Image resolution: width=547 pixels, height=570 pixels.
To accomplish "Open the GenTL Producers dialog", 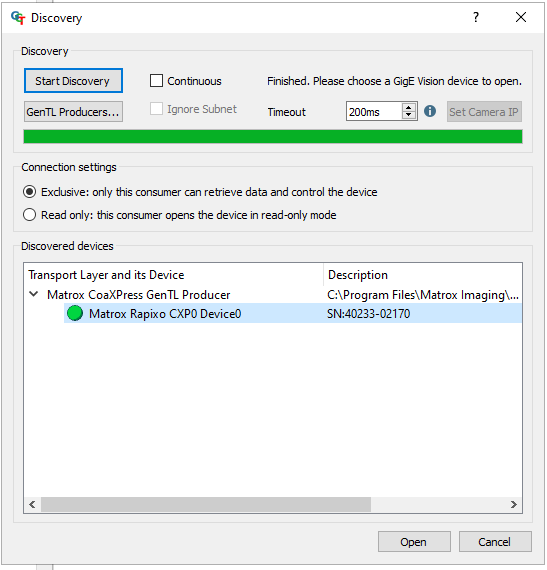I will (x=73, y=112).
